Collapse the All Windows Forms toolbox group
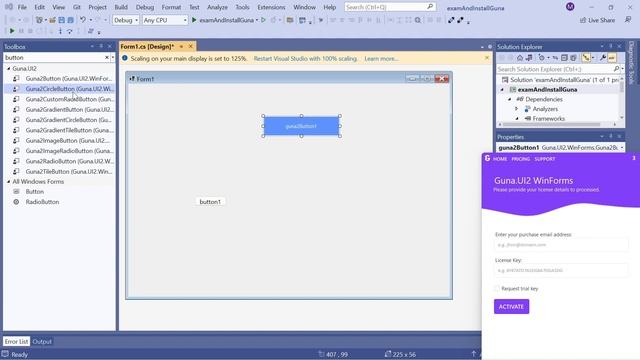This screenshot has height=360, width=640. tap(9, 182)
